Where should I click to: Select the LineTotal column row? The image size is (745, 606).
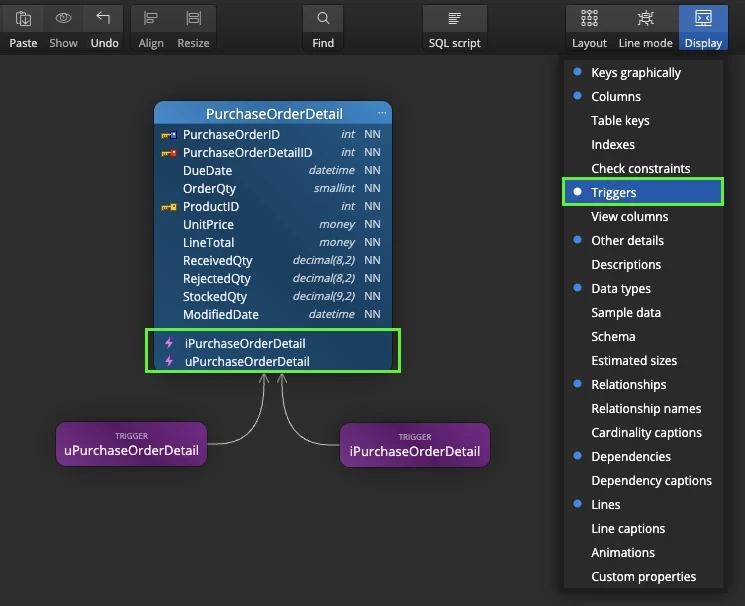click(273, 242)
